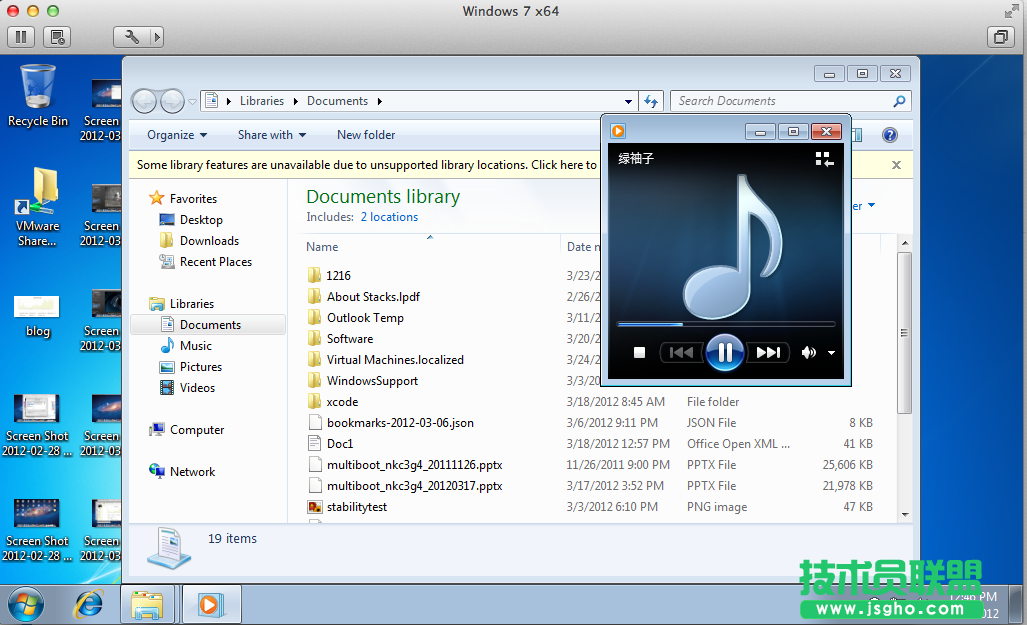The height and width of the screenshot is (625, 1027).
Task: Open Windows Media Player from the taskbar
Action: [211, 604]
